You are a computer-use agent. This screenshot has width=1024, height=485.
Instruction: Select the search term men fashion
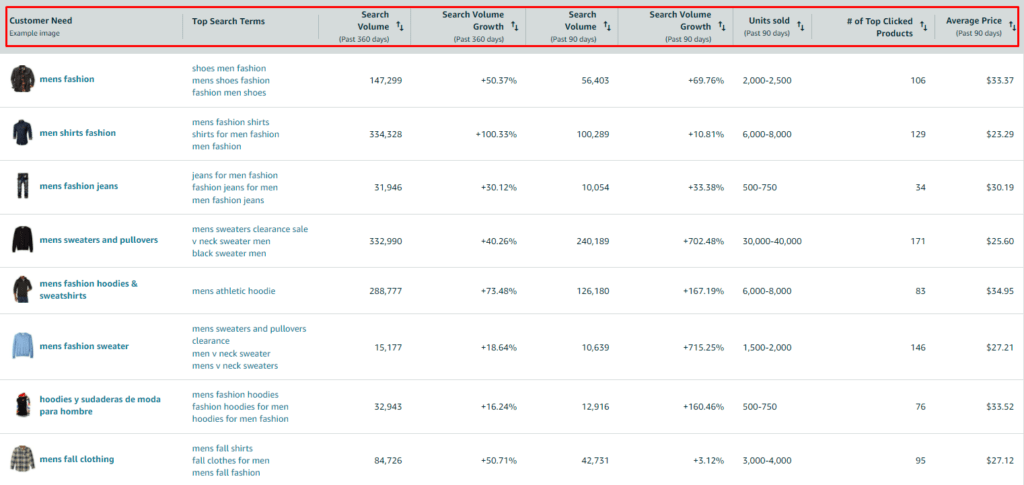(217, 147)
